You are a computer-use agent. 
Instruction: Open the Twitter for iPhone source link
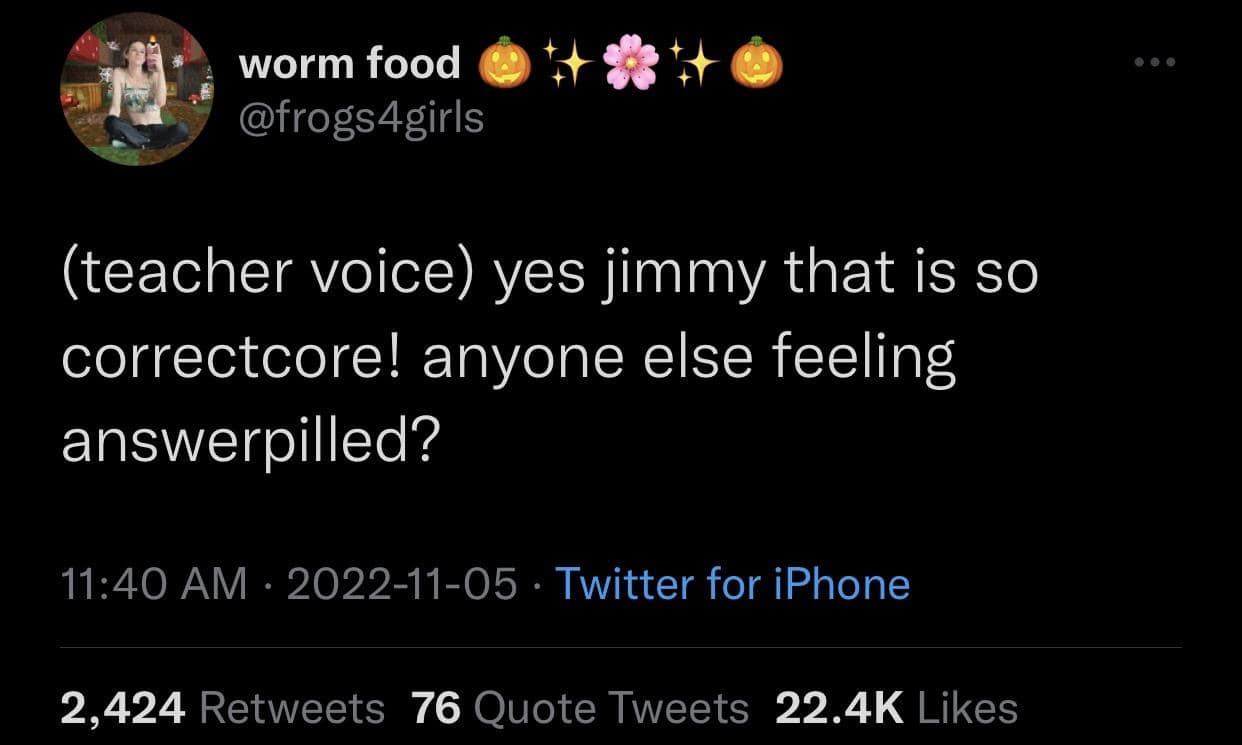pyautogui.click(x=731, y=583)
